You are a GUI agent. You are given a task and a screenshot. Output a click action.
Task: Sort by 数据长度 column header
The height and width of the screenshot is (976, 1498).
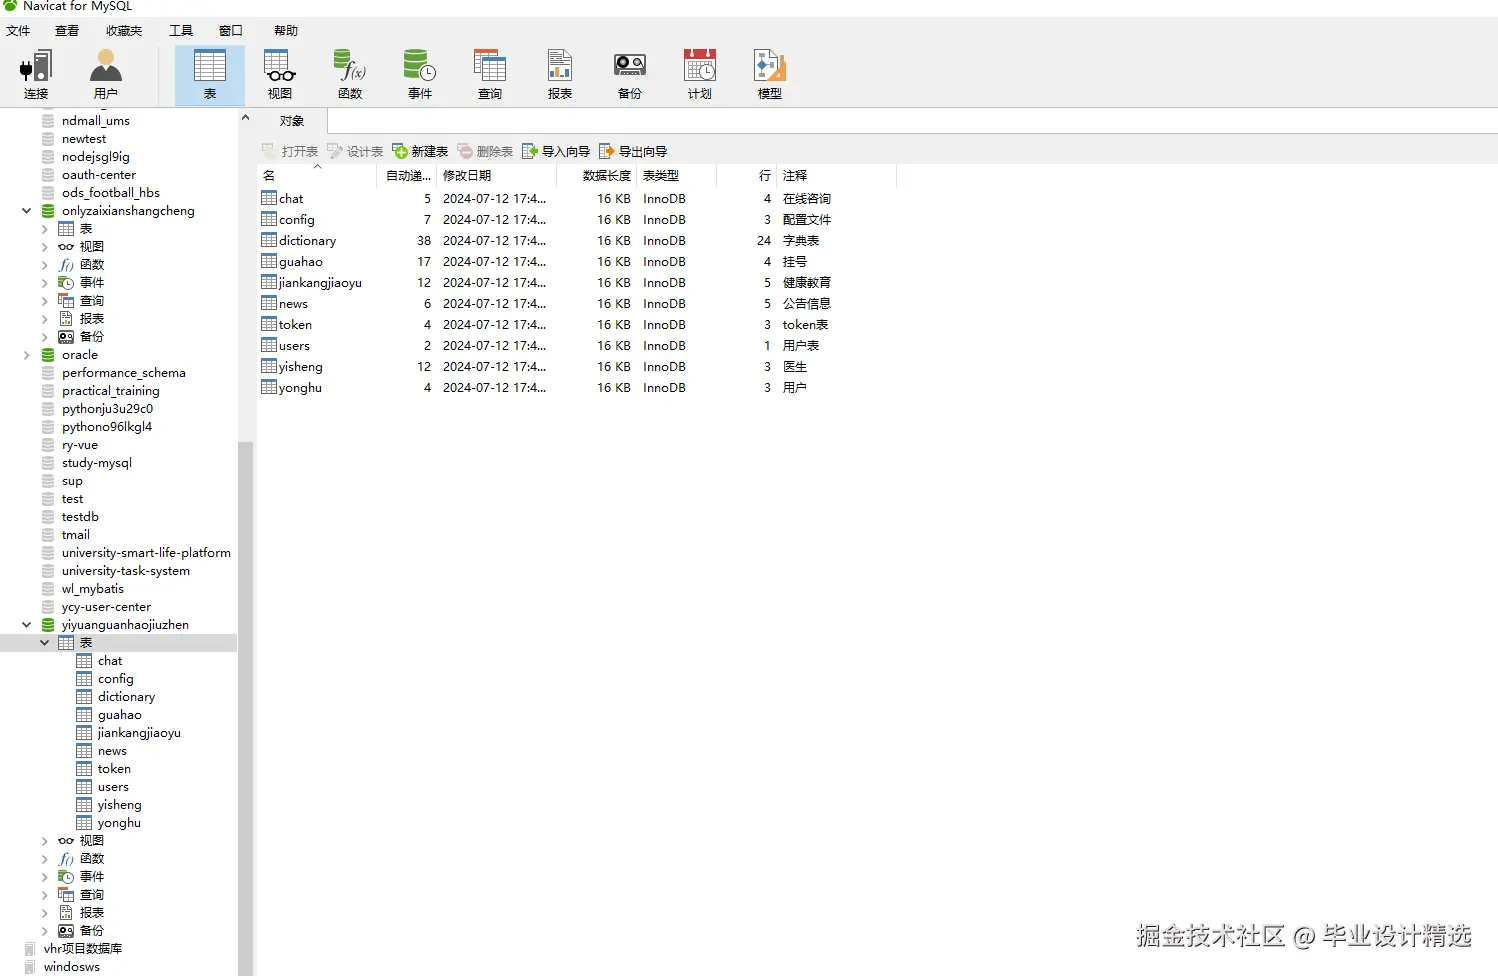[596, 175]
